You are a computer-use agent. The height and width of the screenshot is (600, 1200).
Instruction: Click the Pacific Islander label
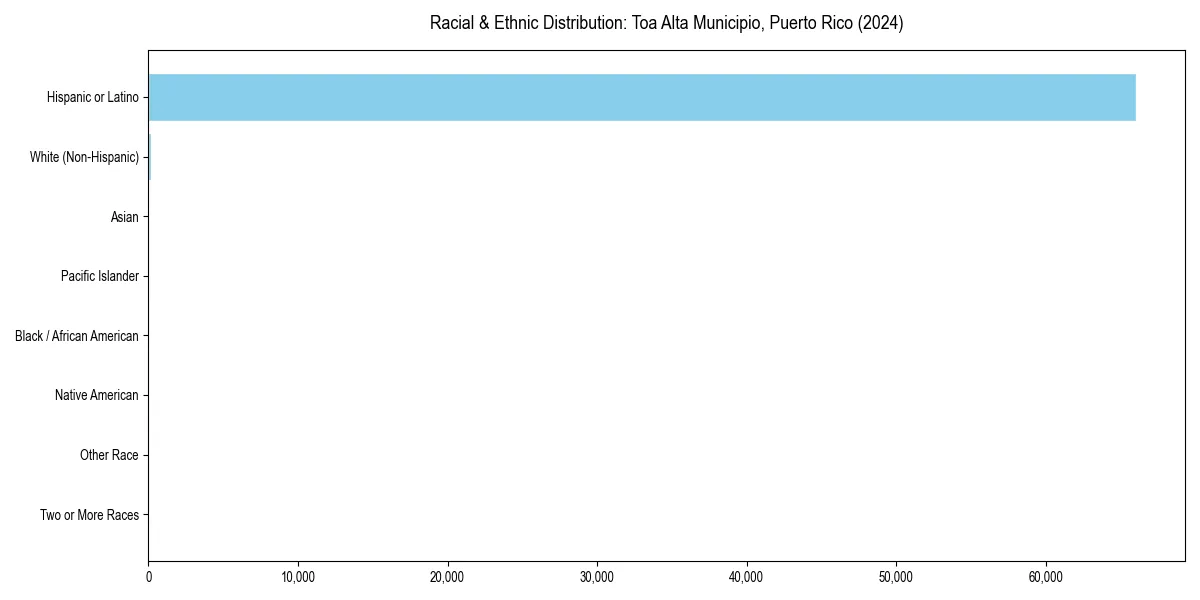(x=100, y=276)
